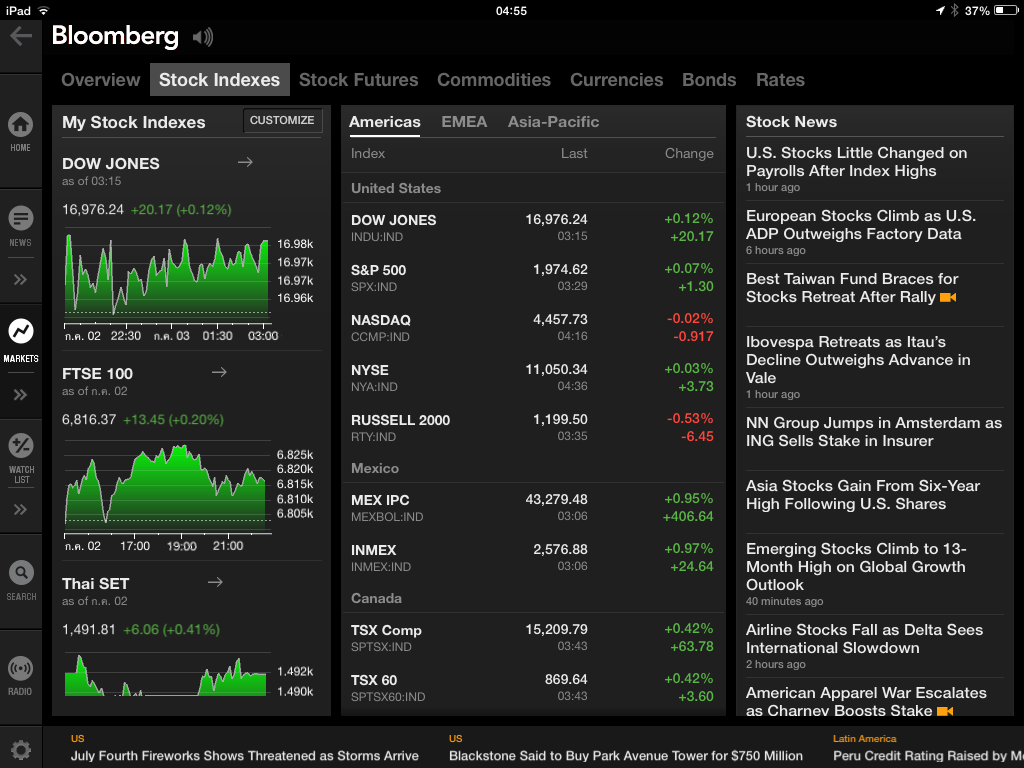Click the CUSTOMIZE button
This screenshot has width=1024, height=768.
pos(282,120)
